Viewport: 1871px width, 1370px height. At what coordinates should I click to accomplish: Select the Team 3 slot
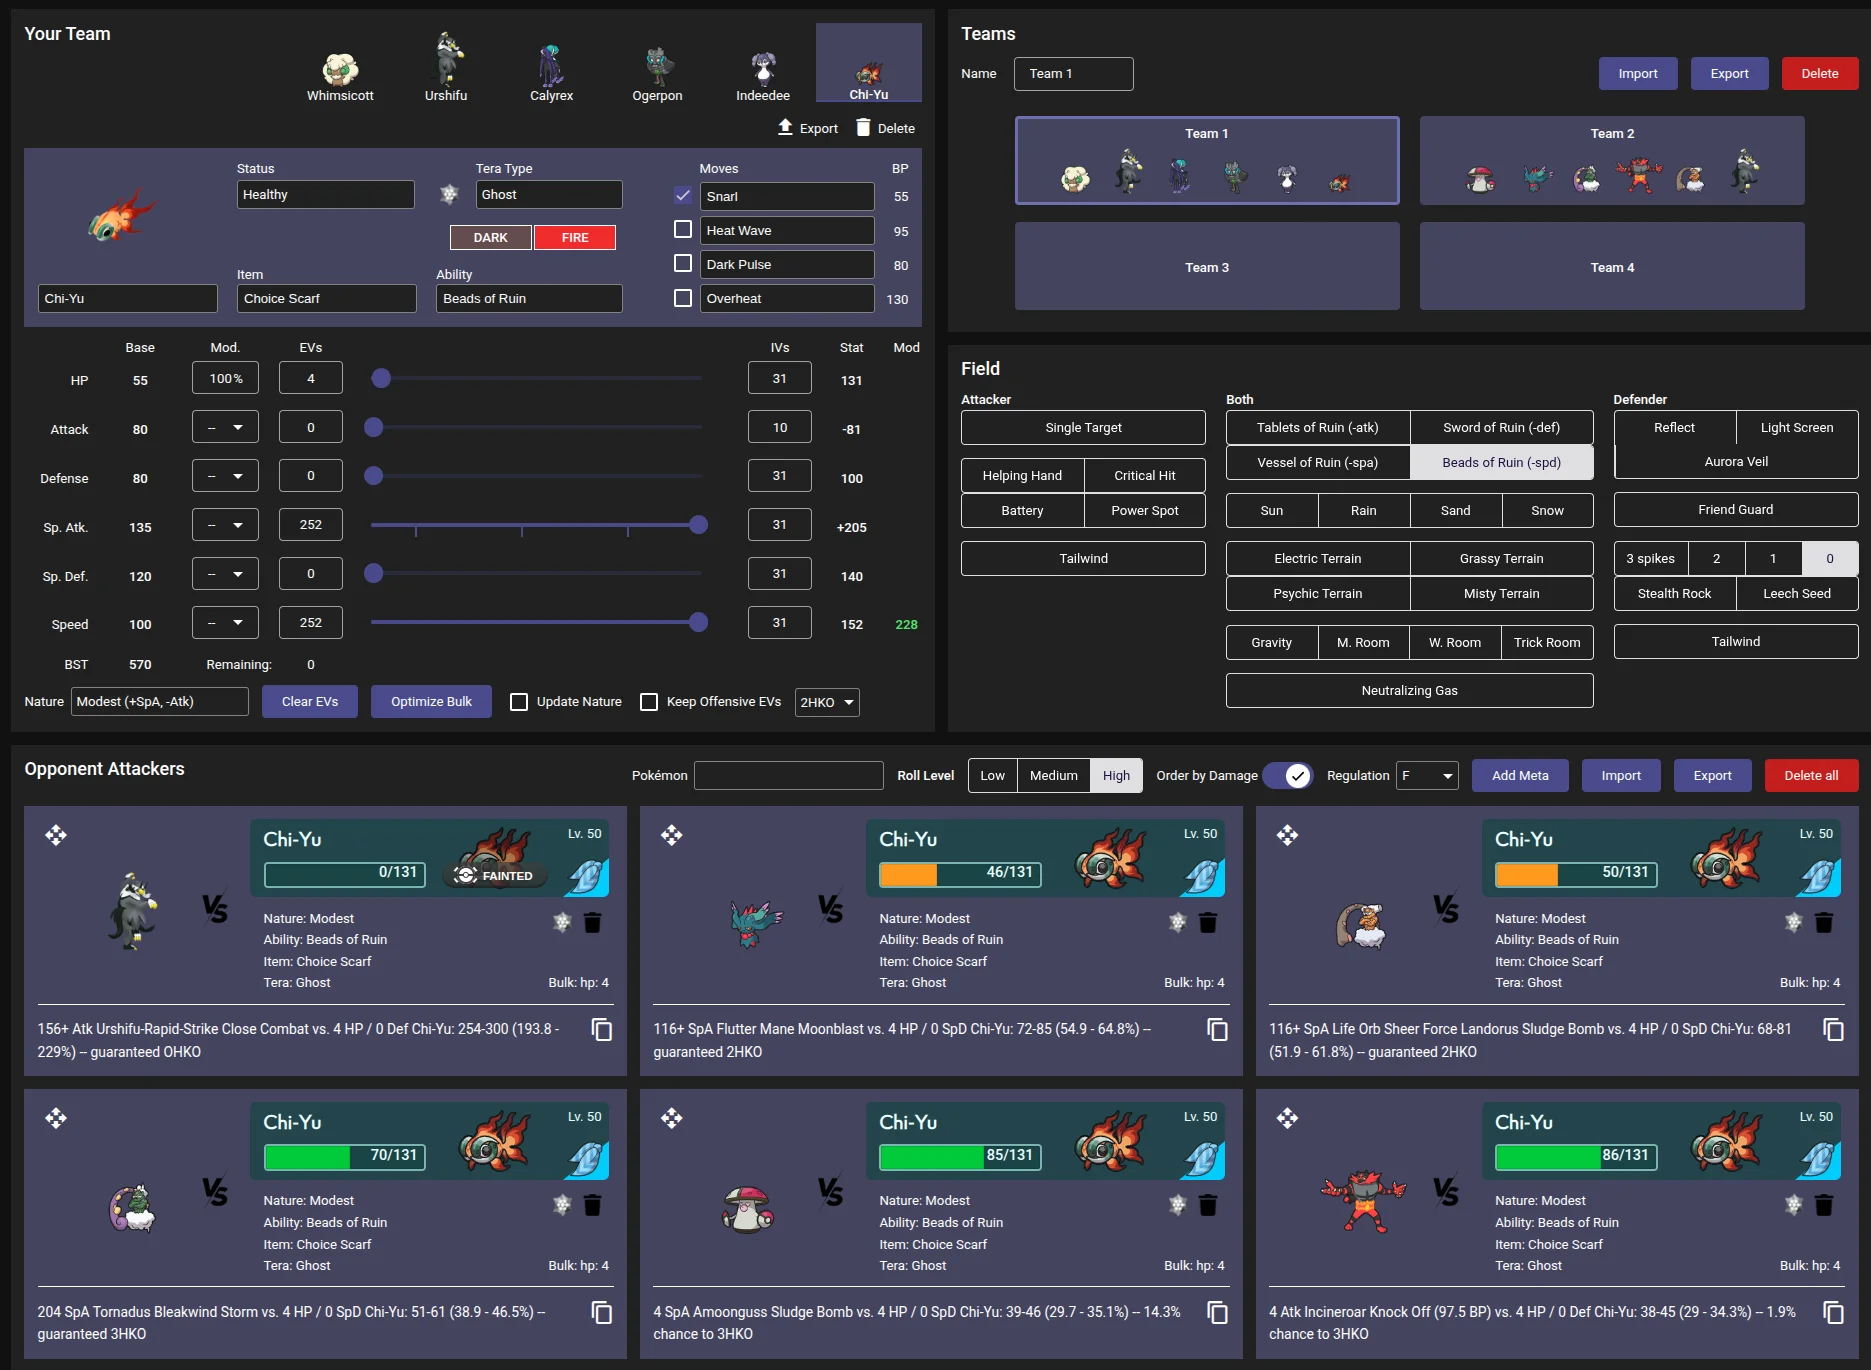(x=1207, y=266)
